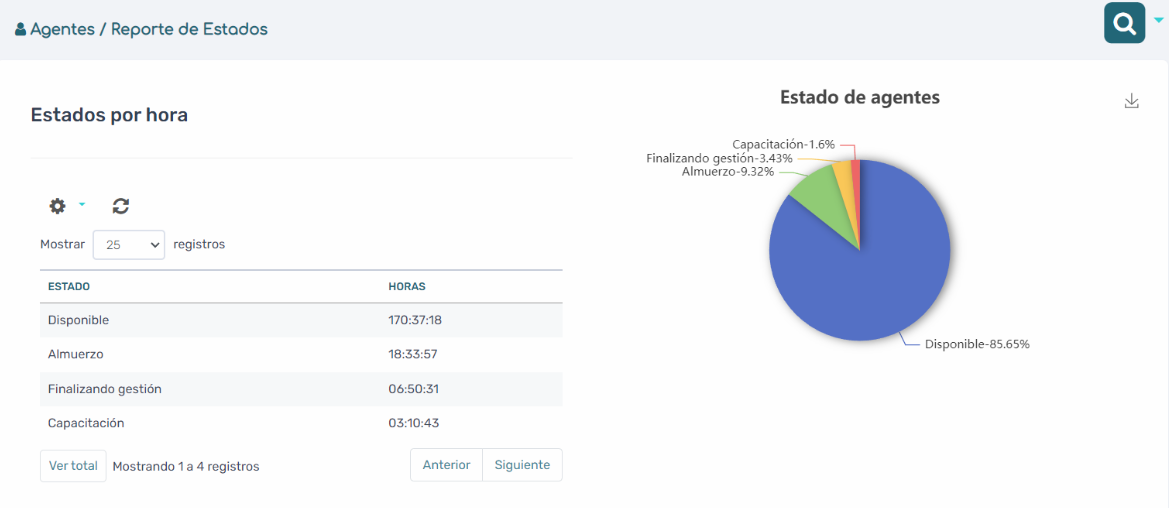Click the Disponible-85.65% chart label
Image resolution: width=1169 pixels, height=508 pixels.
(977, 345)
